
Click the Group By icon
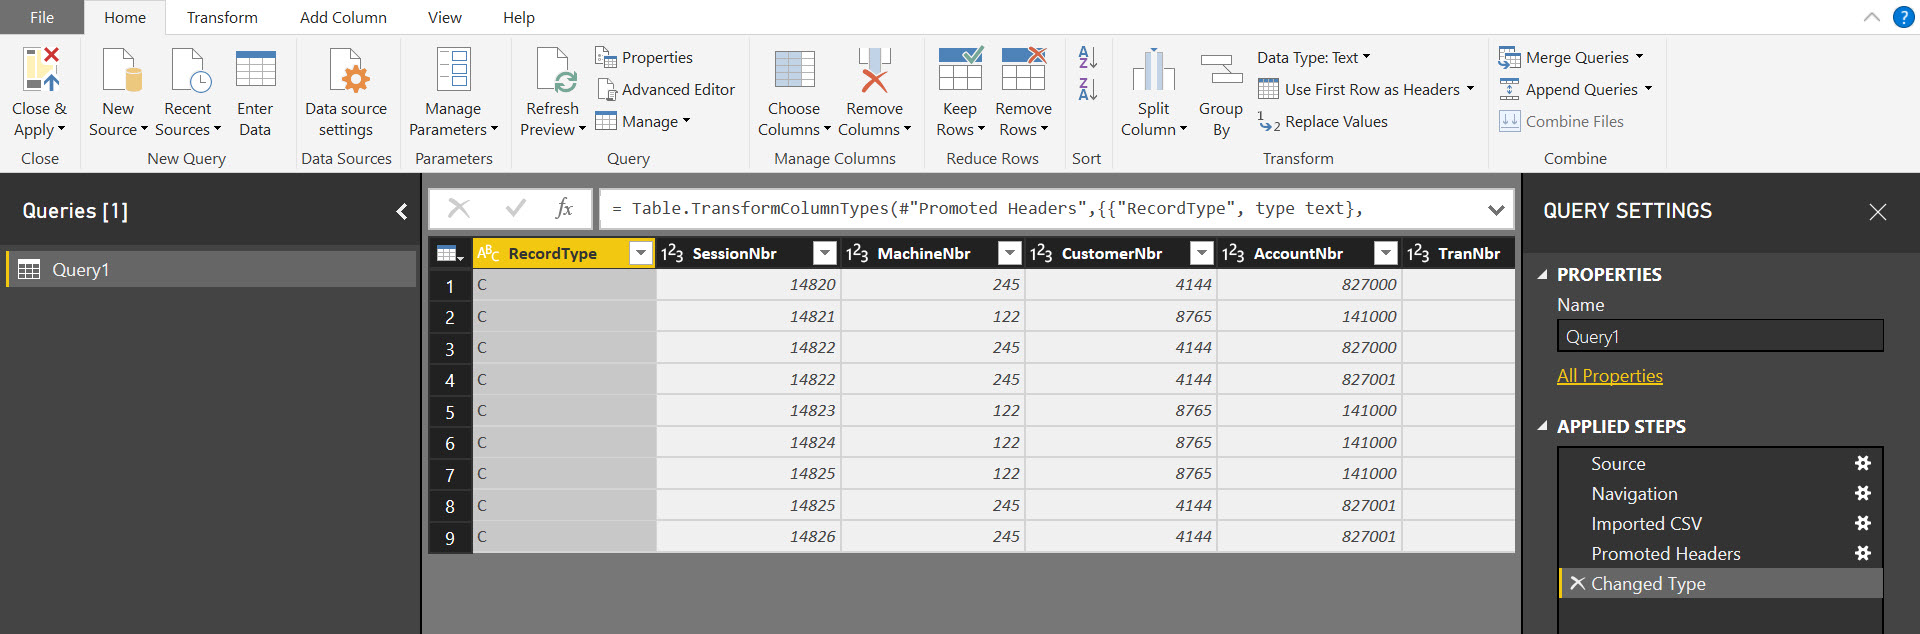[x=1221, y=69]
